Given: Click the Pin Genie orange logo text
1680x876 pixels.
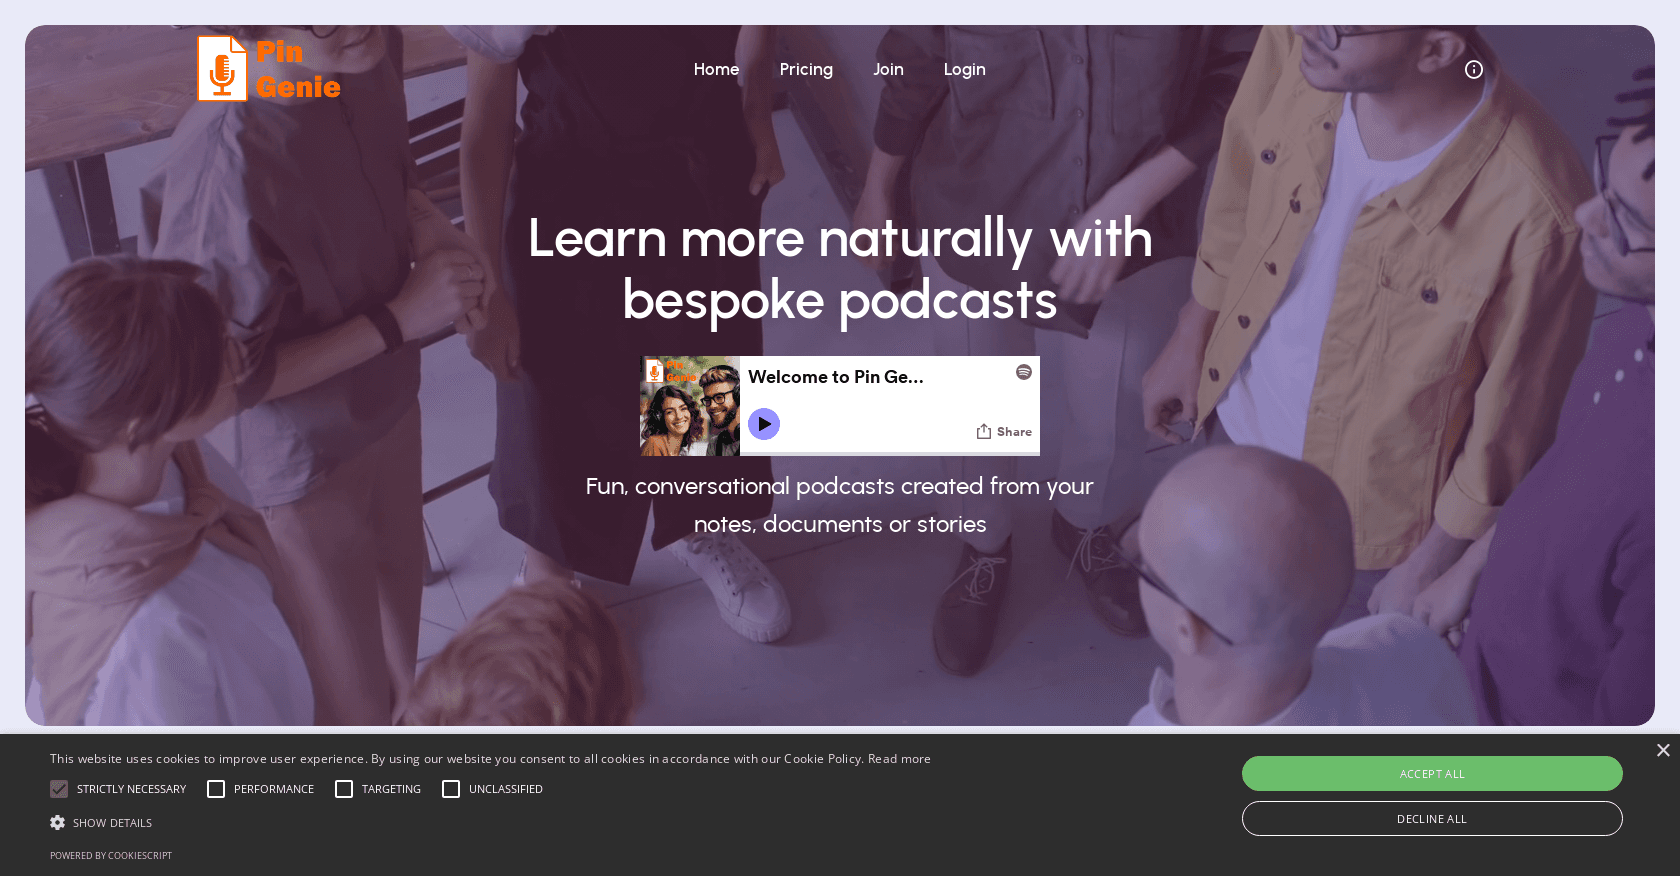Looking at the screenshot, I should point(298,69).
